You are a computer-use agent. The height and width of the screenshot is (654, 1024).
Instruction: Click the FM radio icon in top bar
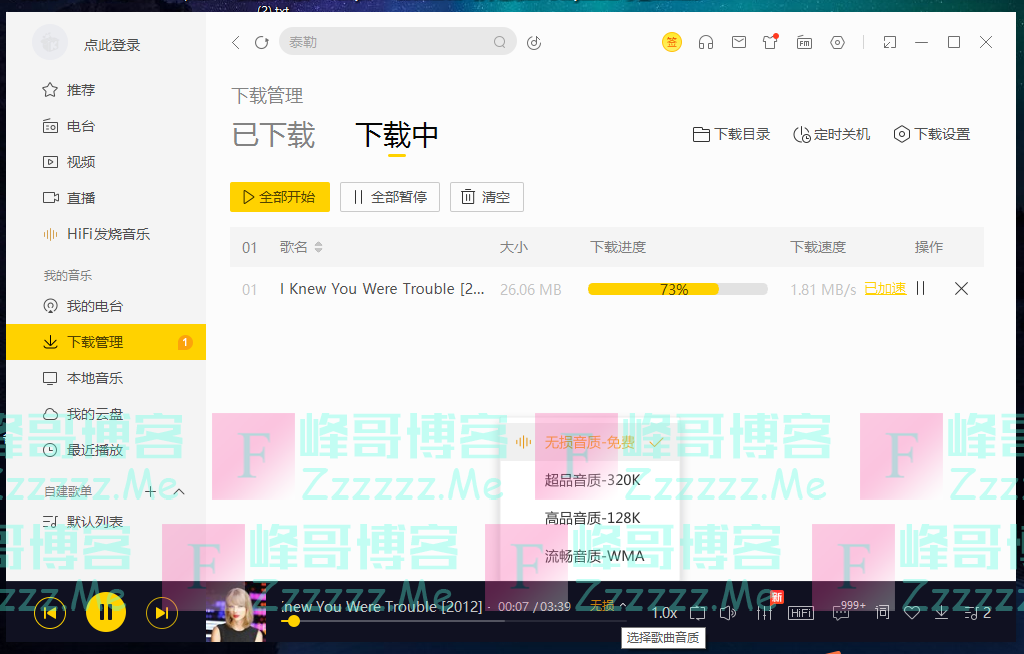click(x=804, y=42)
